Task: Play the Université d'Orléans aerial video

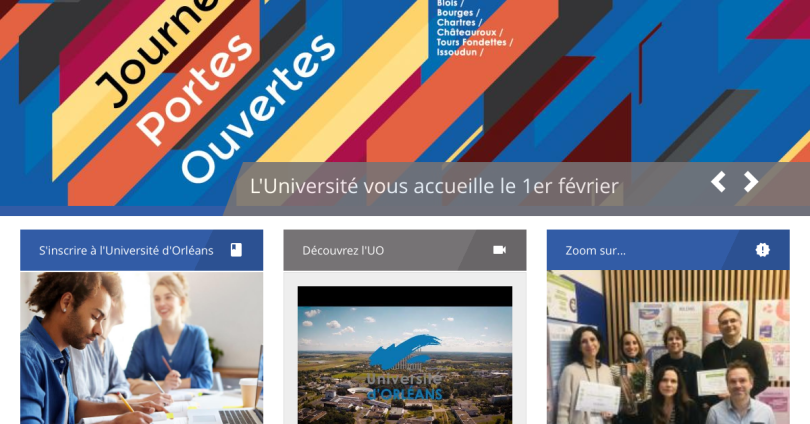Action: [405, 355]
